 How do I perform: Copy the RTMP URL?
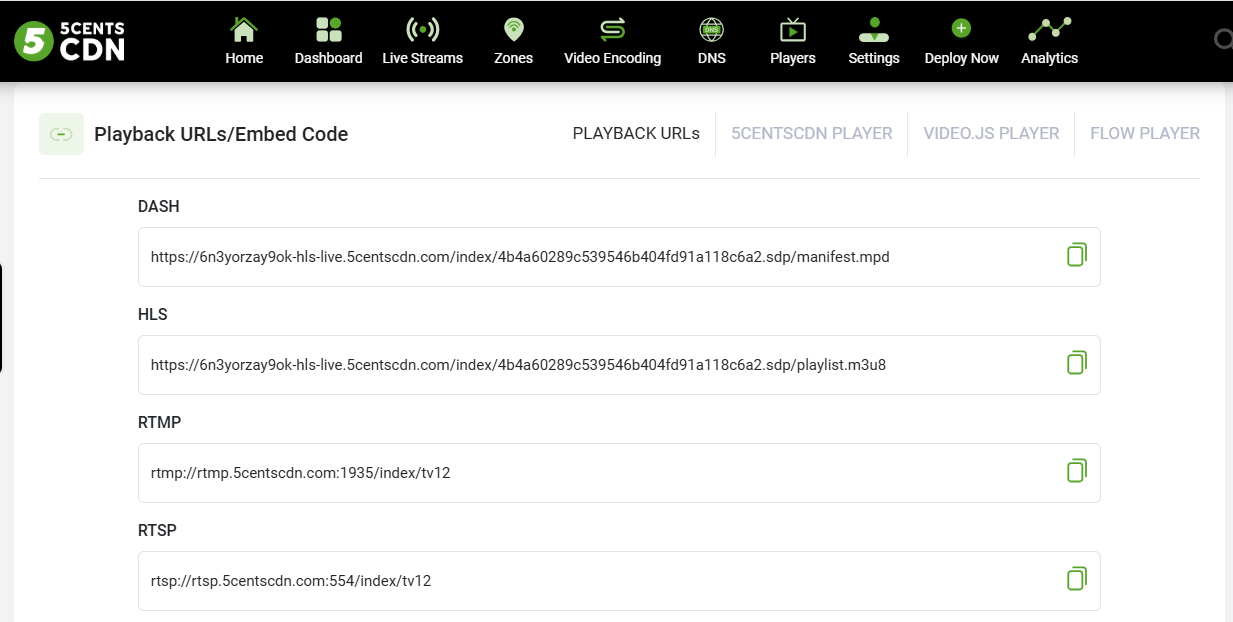(1076, 471)
